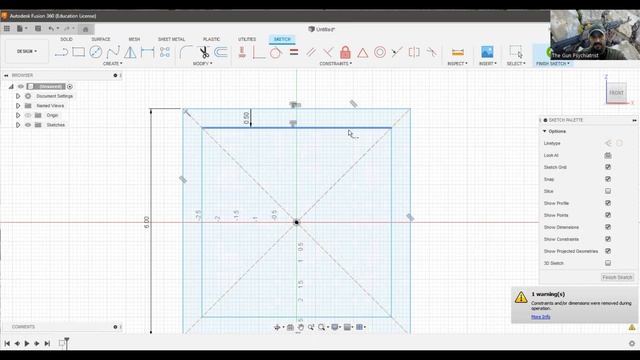The height and width of the screenshot is (360, 640).
Task: Open the DESIGN workspace dropdown
Action: (27, 51)
